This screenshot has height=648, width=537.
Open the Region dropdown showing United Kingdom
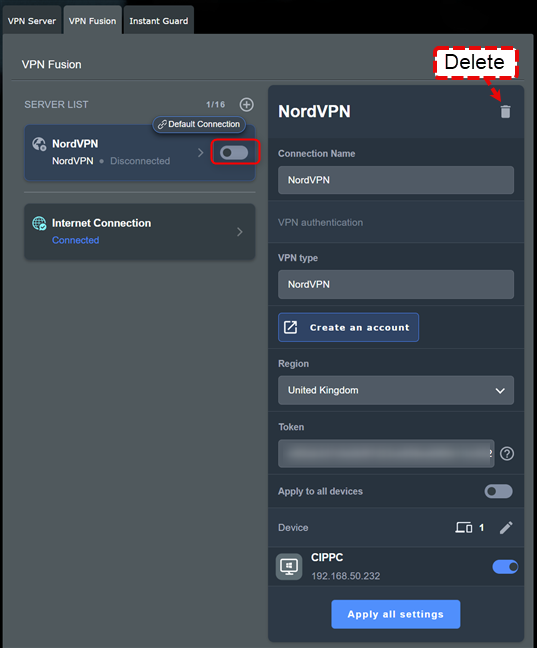396,391
